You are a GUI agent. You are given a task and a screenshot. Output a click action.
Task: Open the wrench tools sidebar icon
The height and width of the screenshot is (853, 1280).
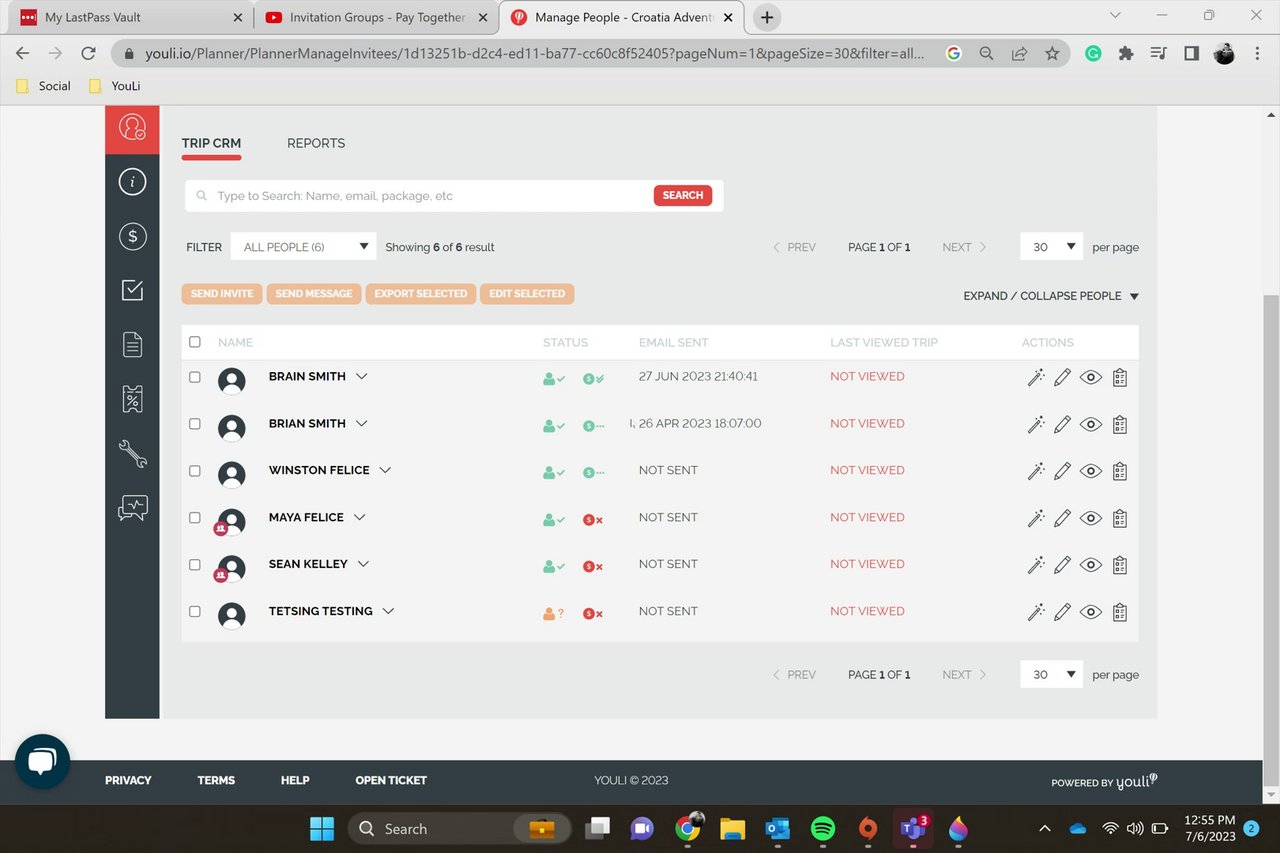(x=132, y=454)
